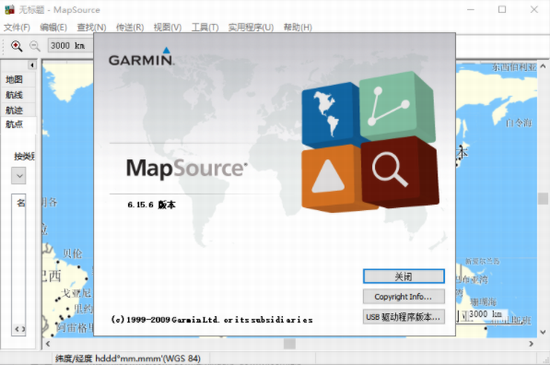Viewport: 550px width, 365px height.
Task: Click the blue world map cube icon
Action: tap(331, 114)
